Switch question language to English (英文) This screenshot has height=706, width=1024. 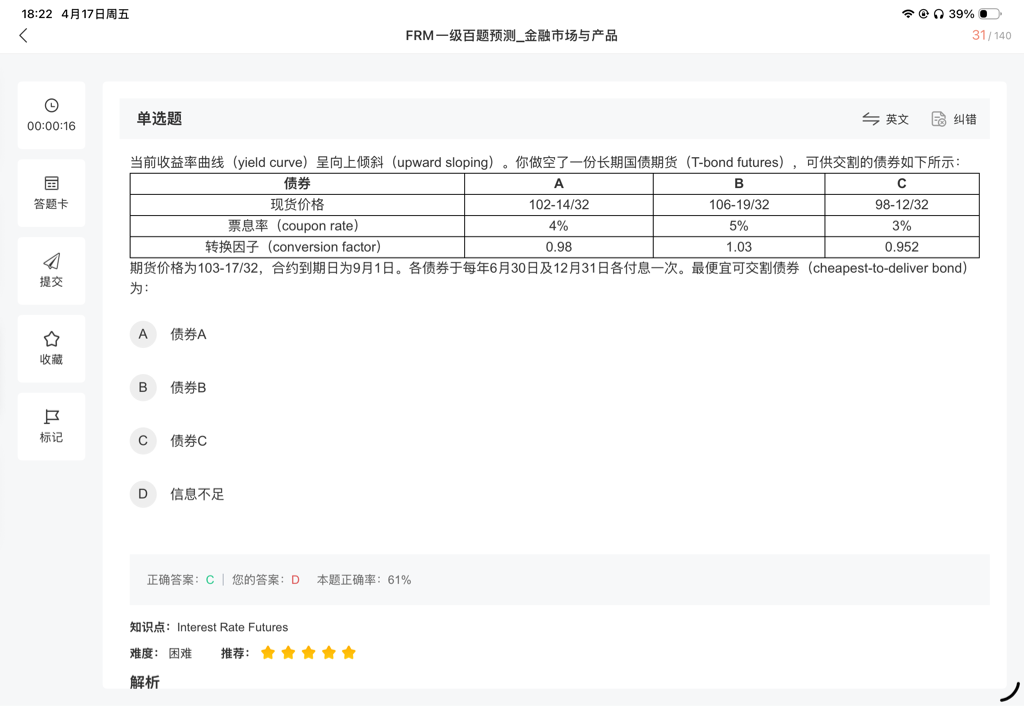886,119
